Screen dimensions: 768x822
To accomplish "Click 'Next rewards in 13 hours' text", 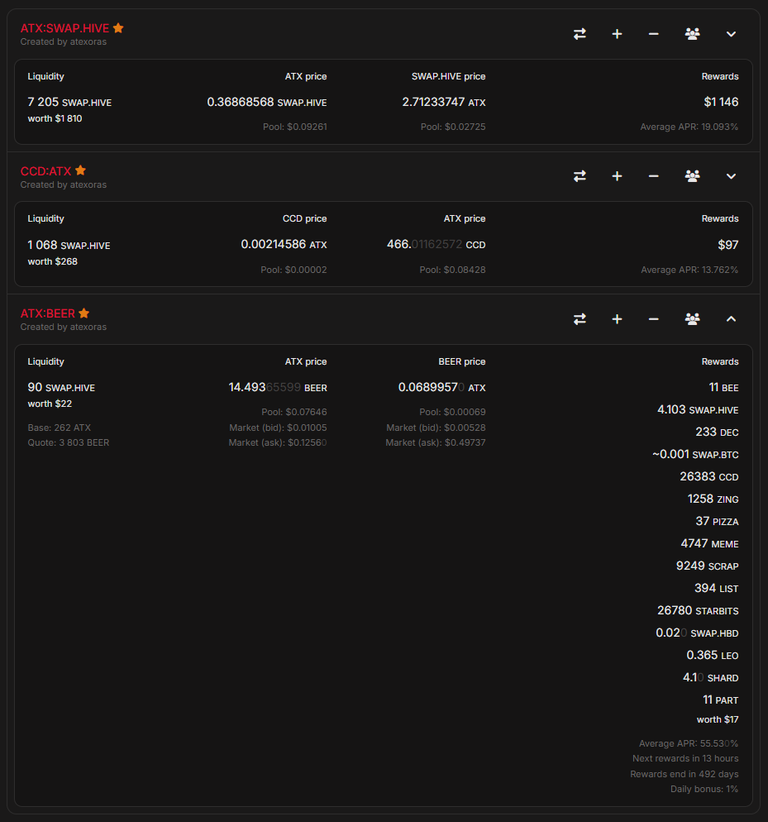I will click(685, 759).
